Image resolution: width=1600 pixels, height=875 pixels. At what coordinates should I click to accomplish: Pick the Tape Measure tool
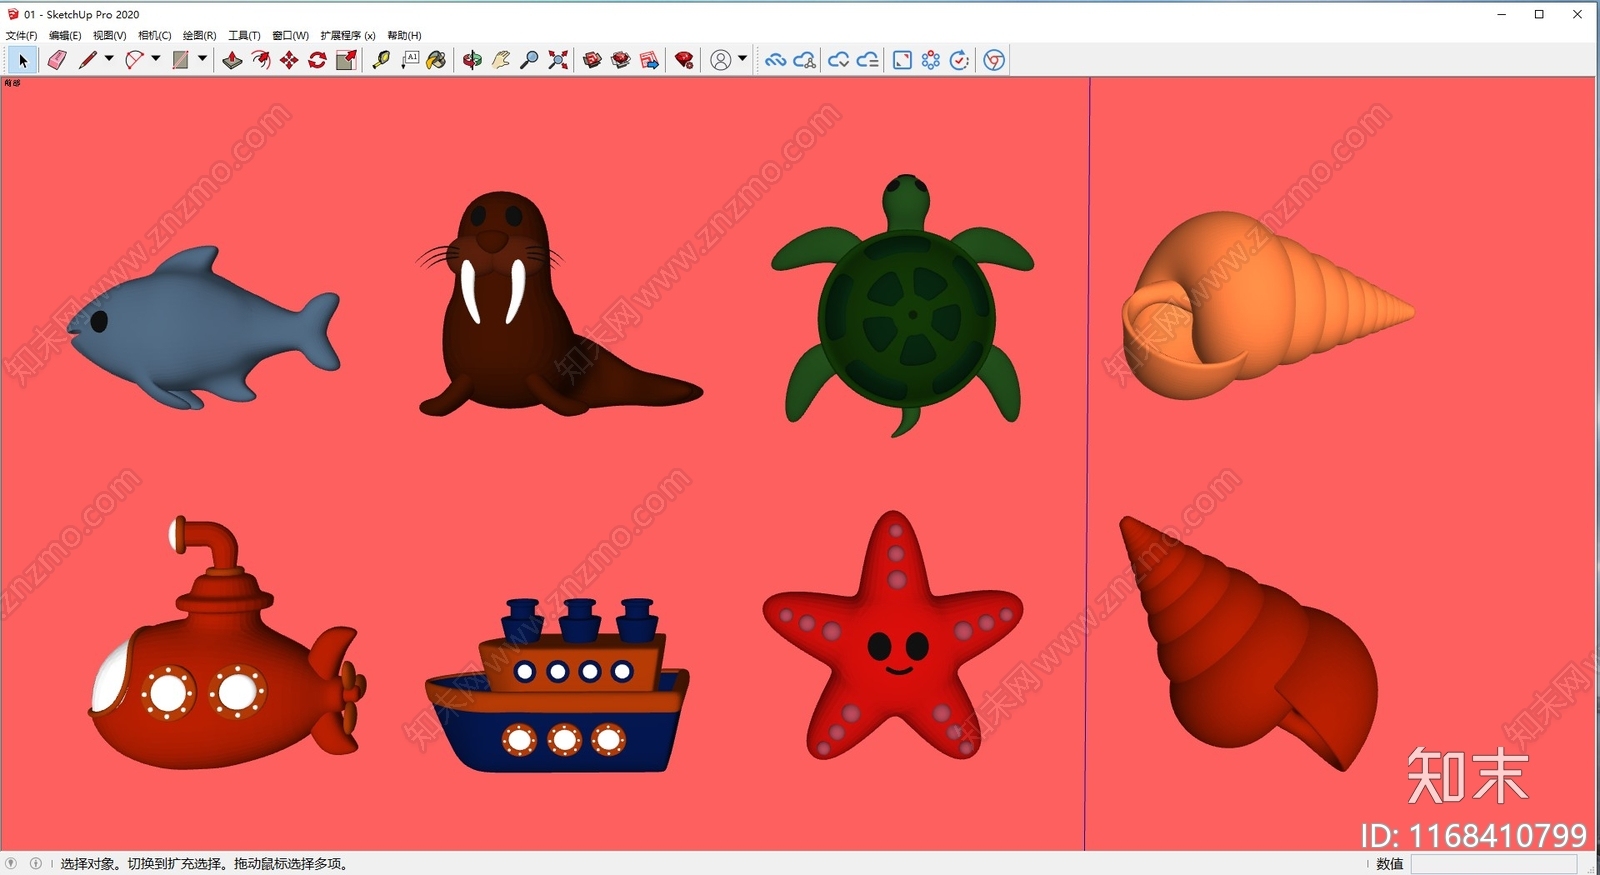pyautogui.click(x=381, y=60)
